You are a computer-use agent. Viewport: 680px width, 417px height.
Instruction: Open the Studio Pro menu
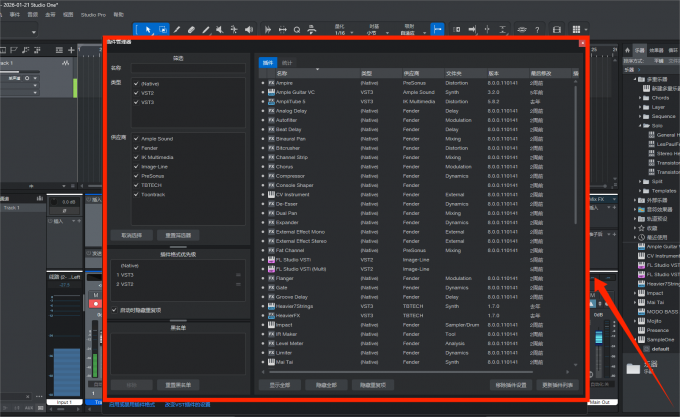[93, 15]
